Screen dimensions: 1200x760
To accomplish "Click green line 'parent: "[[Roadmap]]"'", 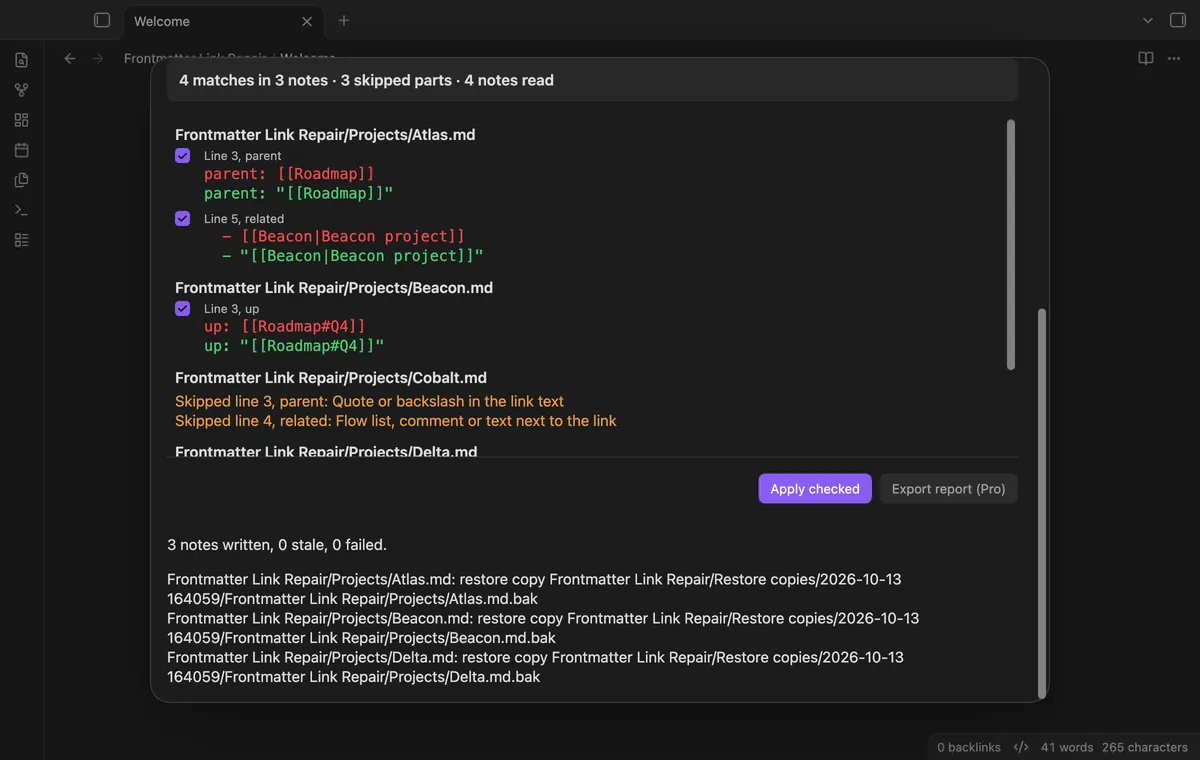I will (x=299, y=193).
